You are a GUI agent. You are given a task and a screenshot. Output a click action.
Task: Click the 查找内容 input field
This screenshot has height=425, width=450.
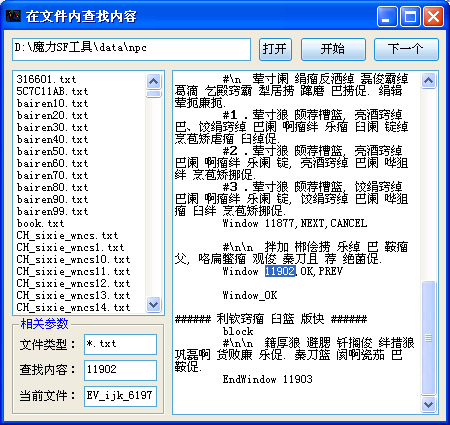(120, 370)
